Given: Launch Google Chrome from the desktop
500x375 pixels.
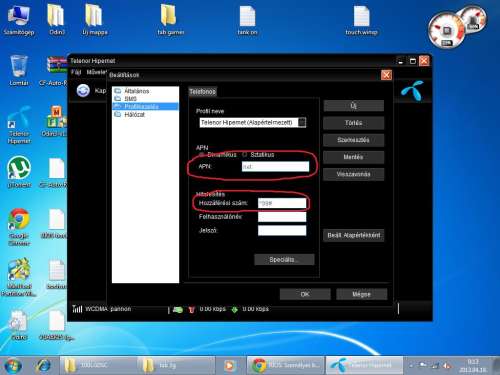Looking at the screenshot, I should coord(19,227).
